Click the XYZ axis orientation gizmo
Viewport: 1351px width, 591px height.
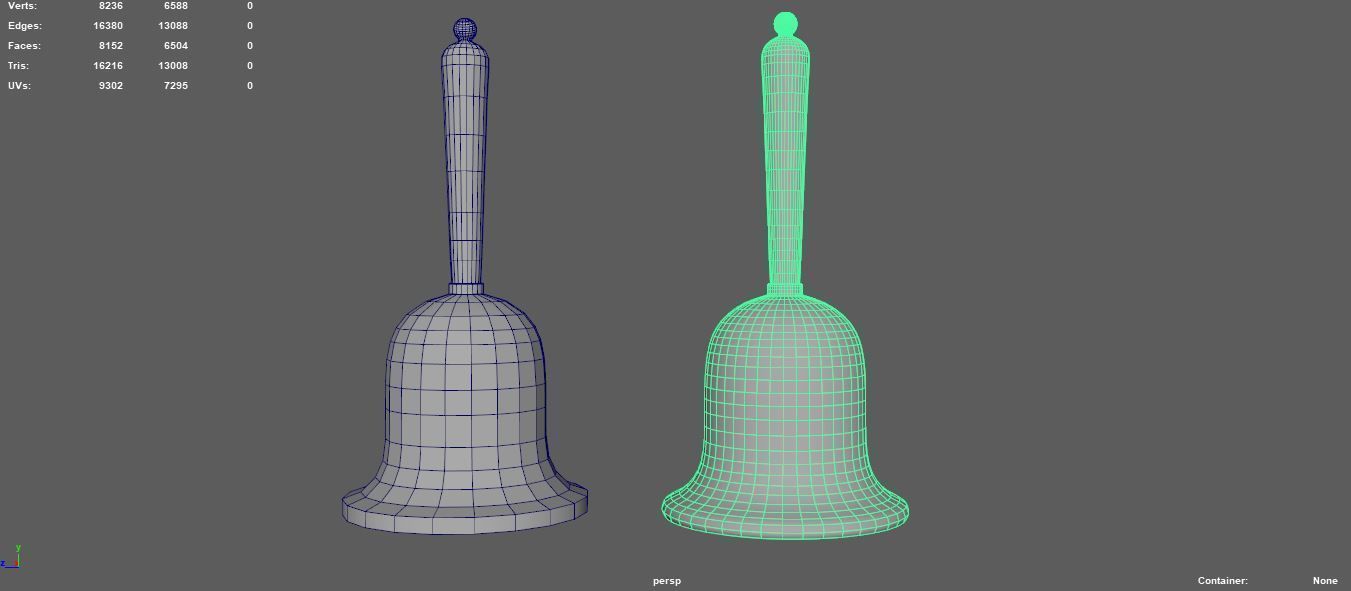pyautogui.click(x=11, y=557)
